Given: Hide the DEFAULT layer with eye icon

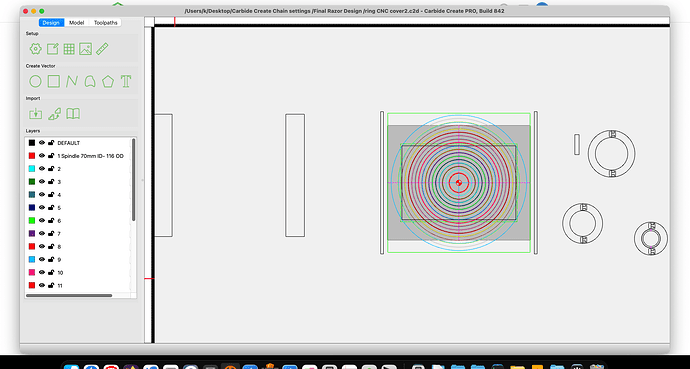Looking at the screenshot, I should [42, 143].
